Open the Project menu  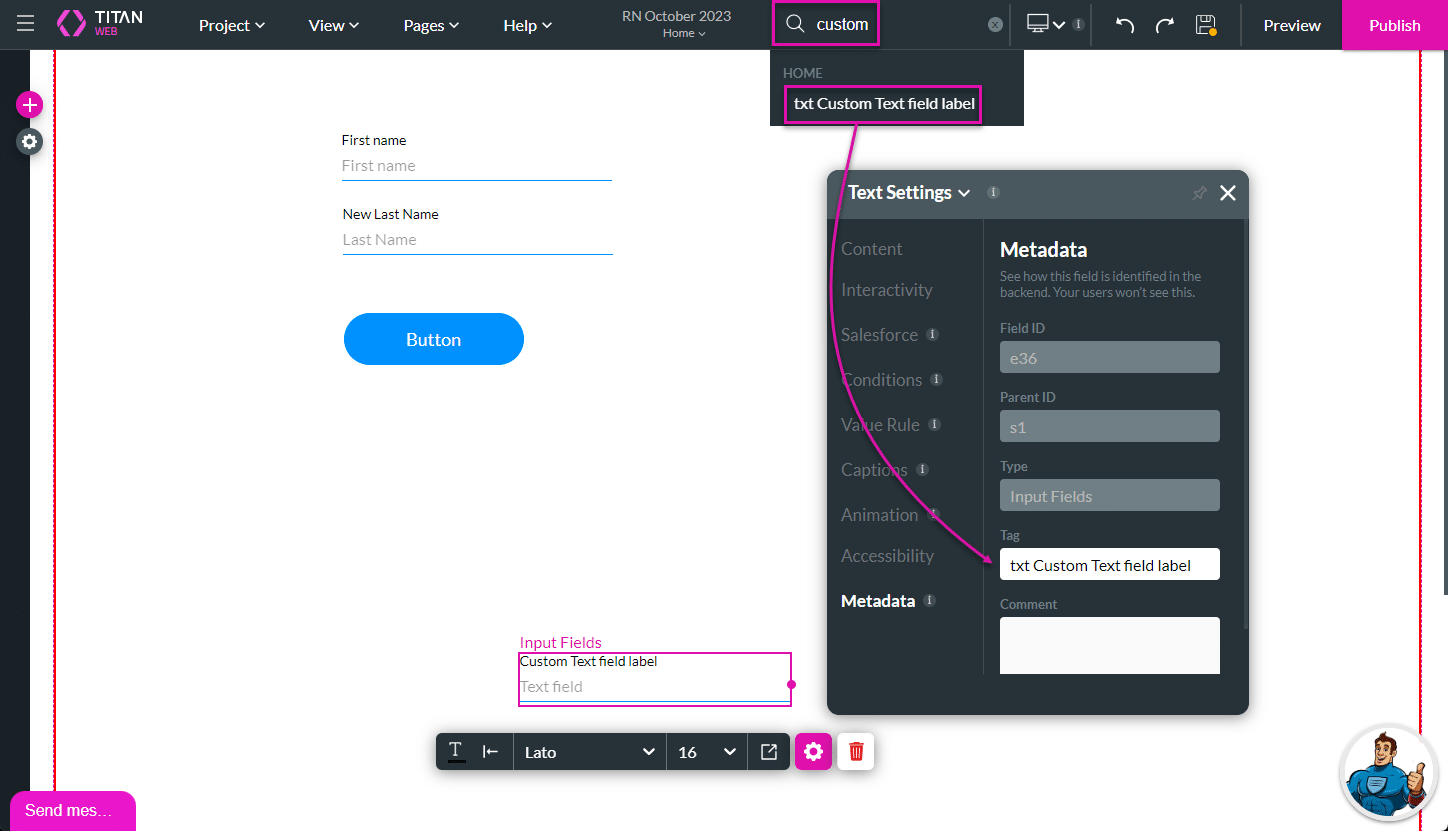231,25
